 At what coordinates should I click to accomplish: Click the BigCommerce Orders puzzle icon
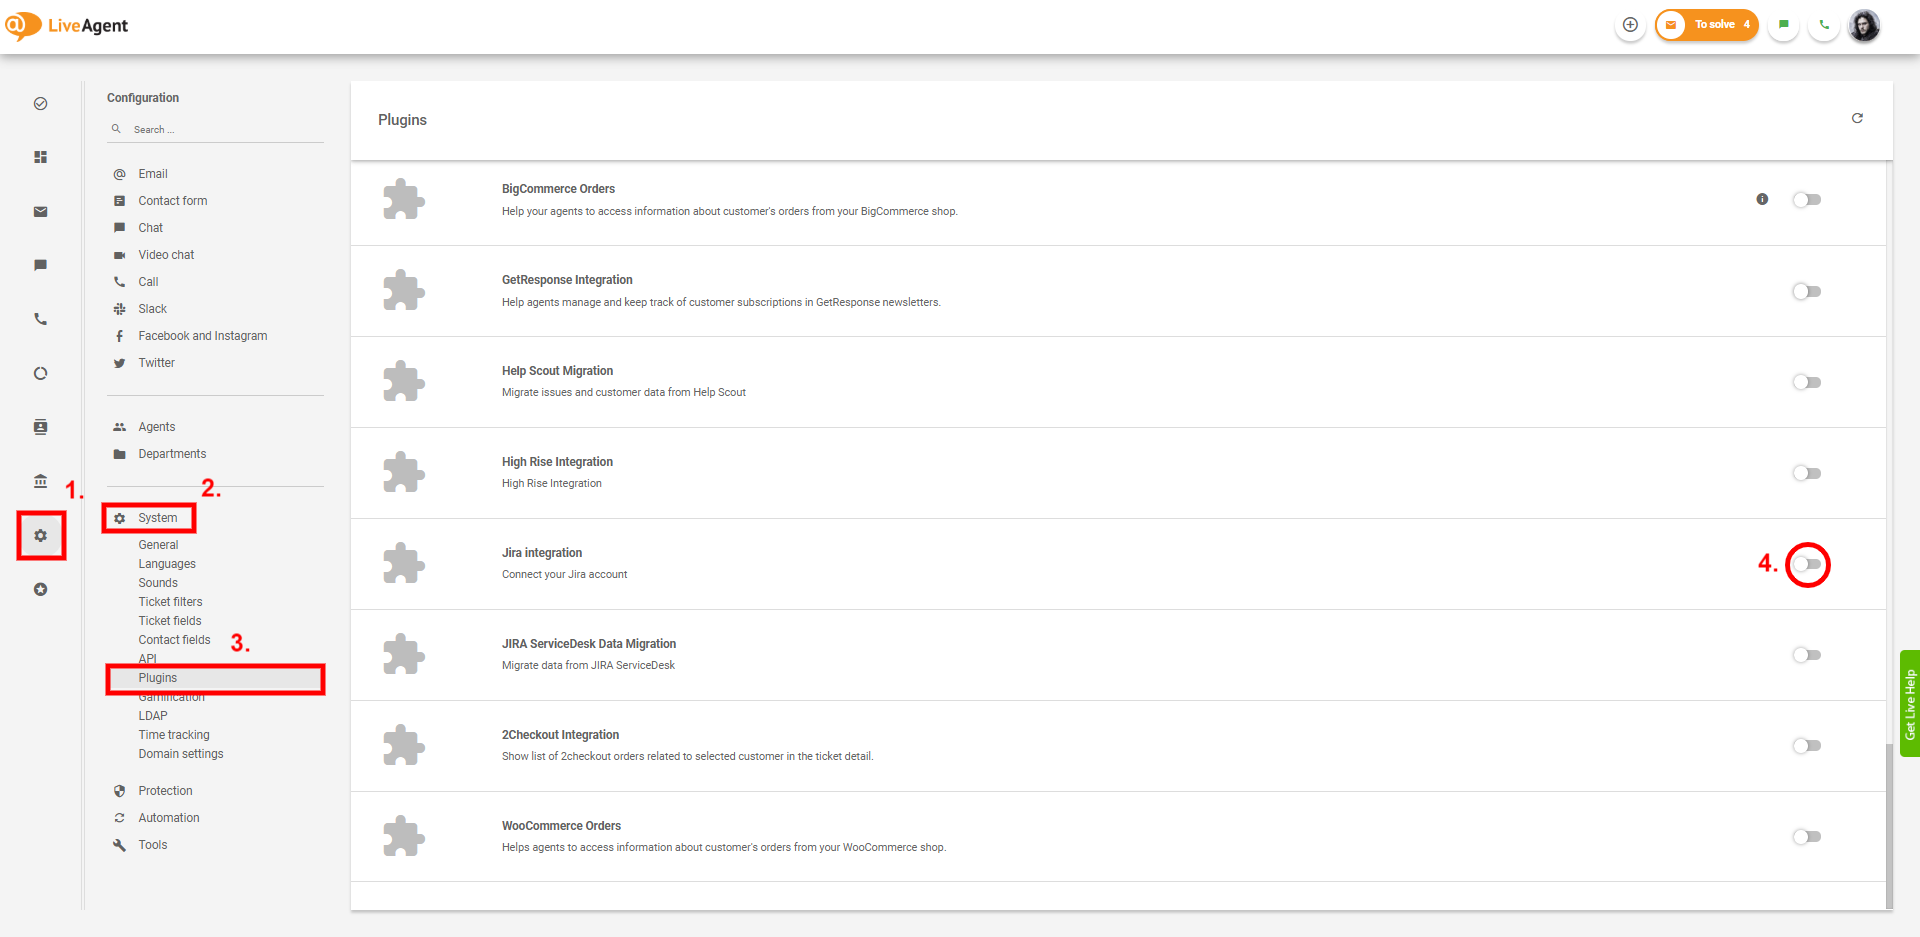tap(404, 200)
